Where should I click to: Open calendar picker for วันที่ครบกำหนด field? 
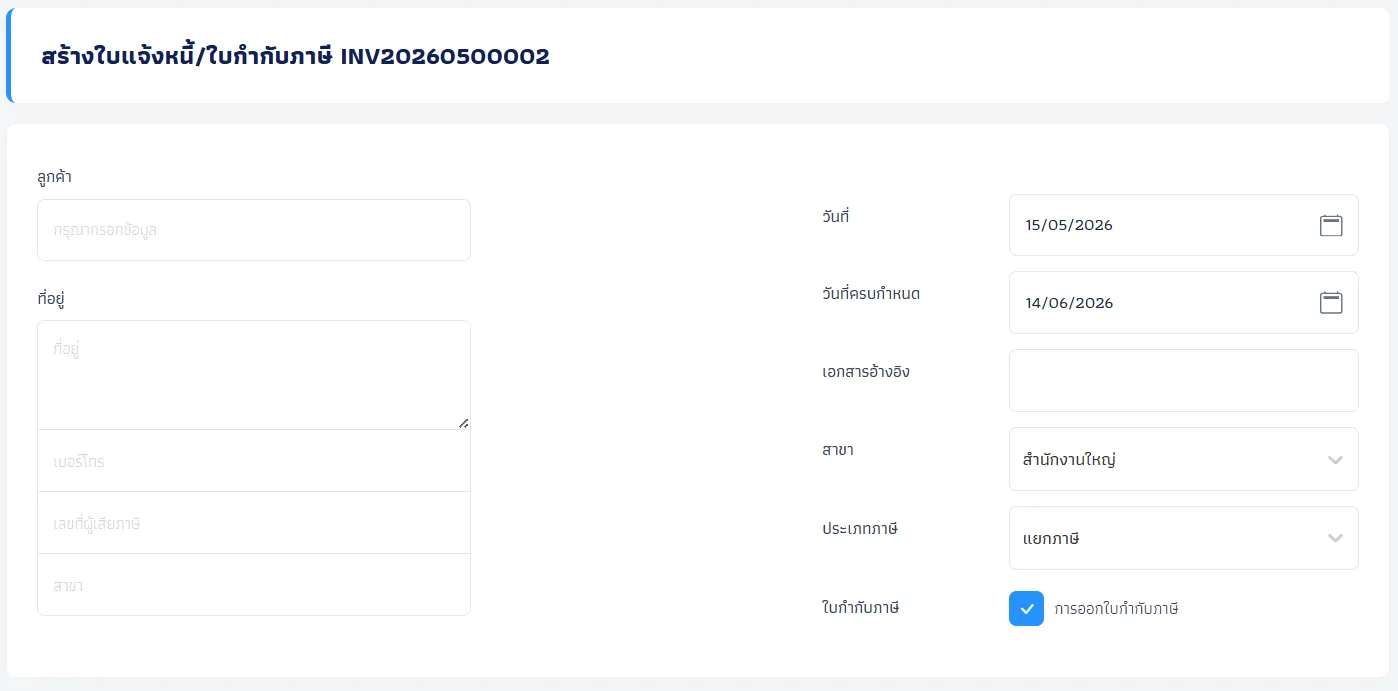coord(1330,303)
